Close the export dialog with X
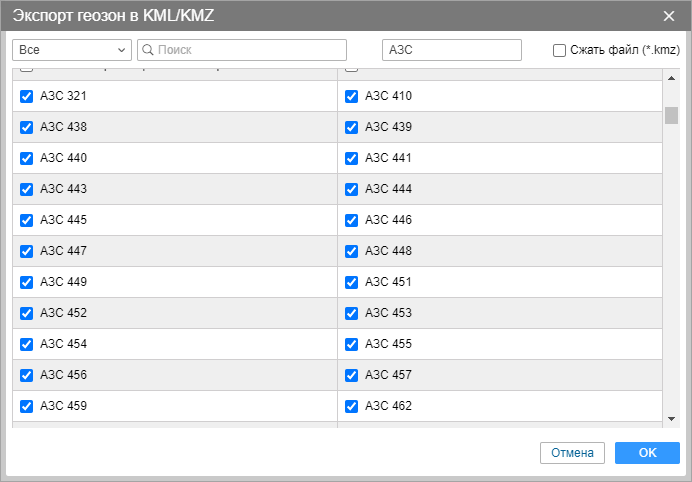 click(669, 15)
